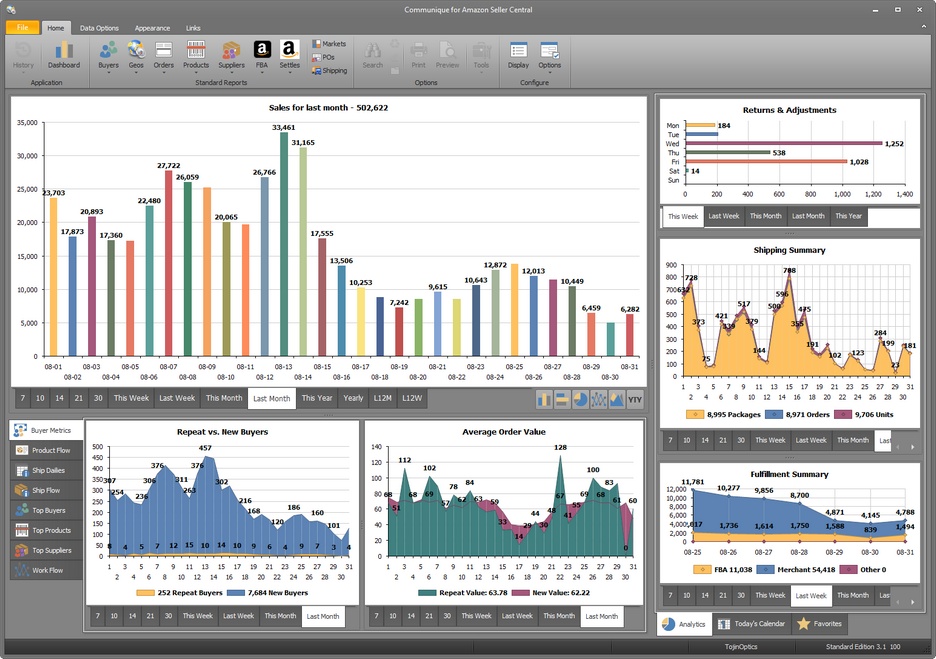Screen dimensions: 936x659
Task: Toggle the YTY comparison button
Action: pos(635,399)
